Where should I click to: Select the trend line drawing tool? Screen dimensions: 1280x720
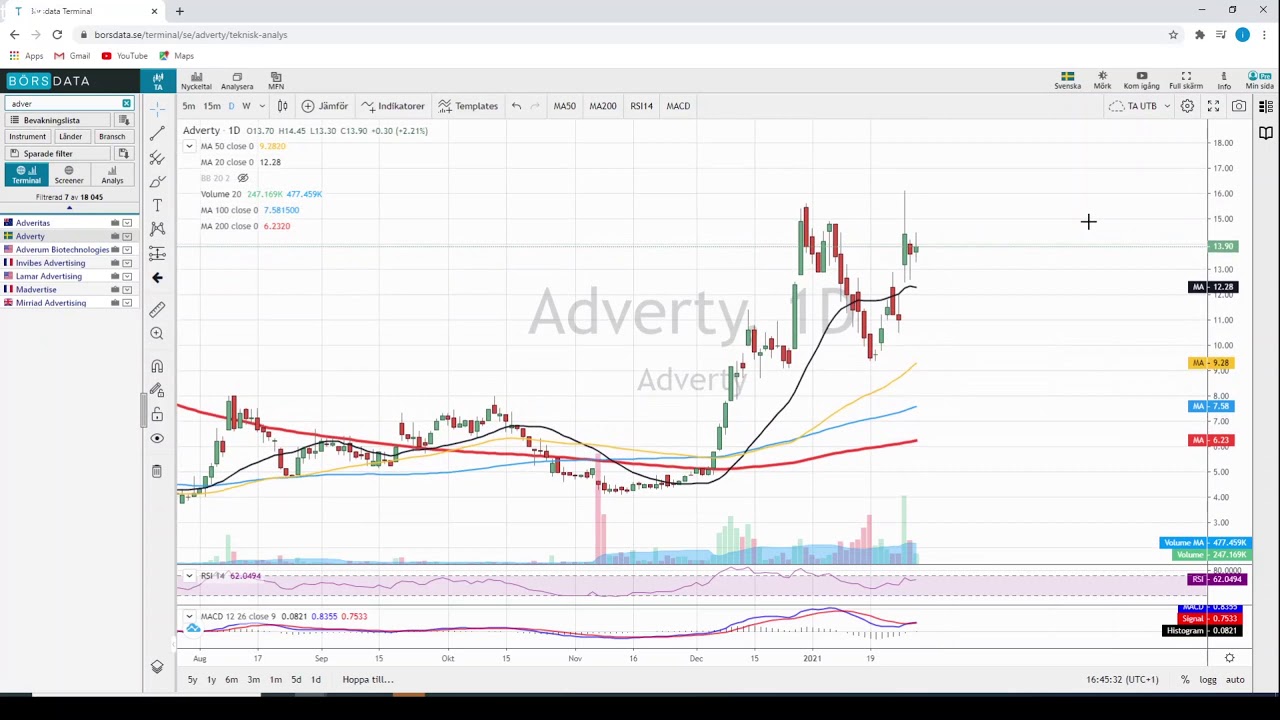point(157,133)
